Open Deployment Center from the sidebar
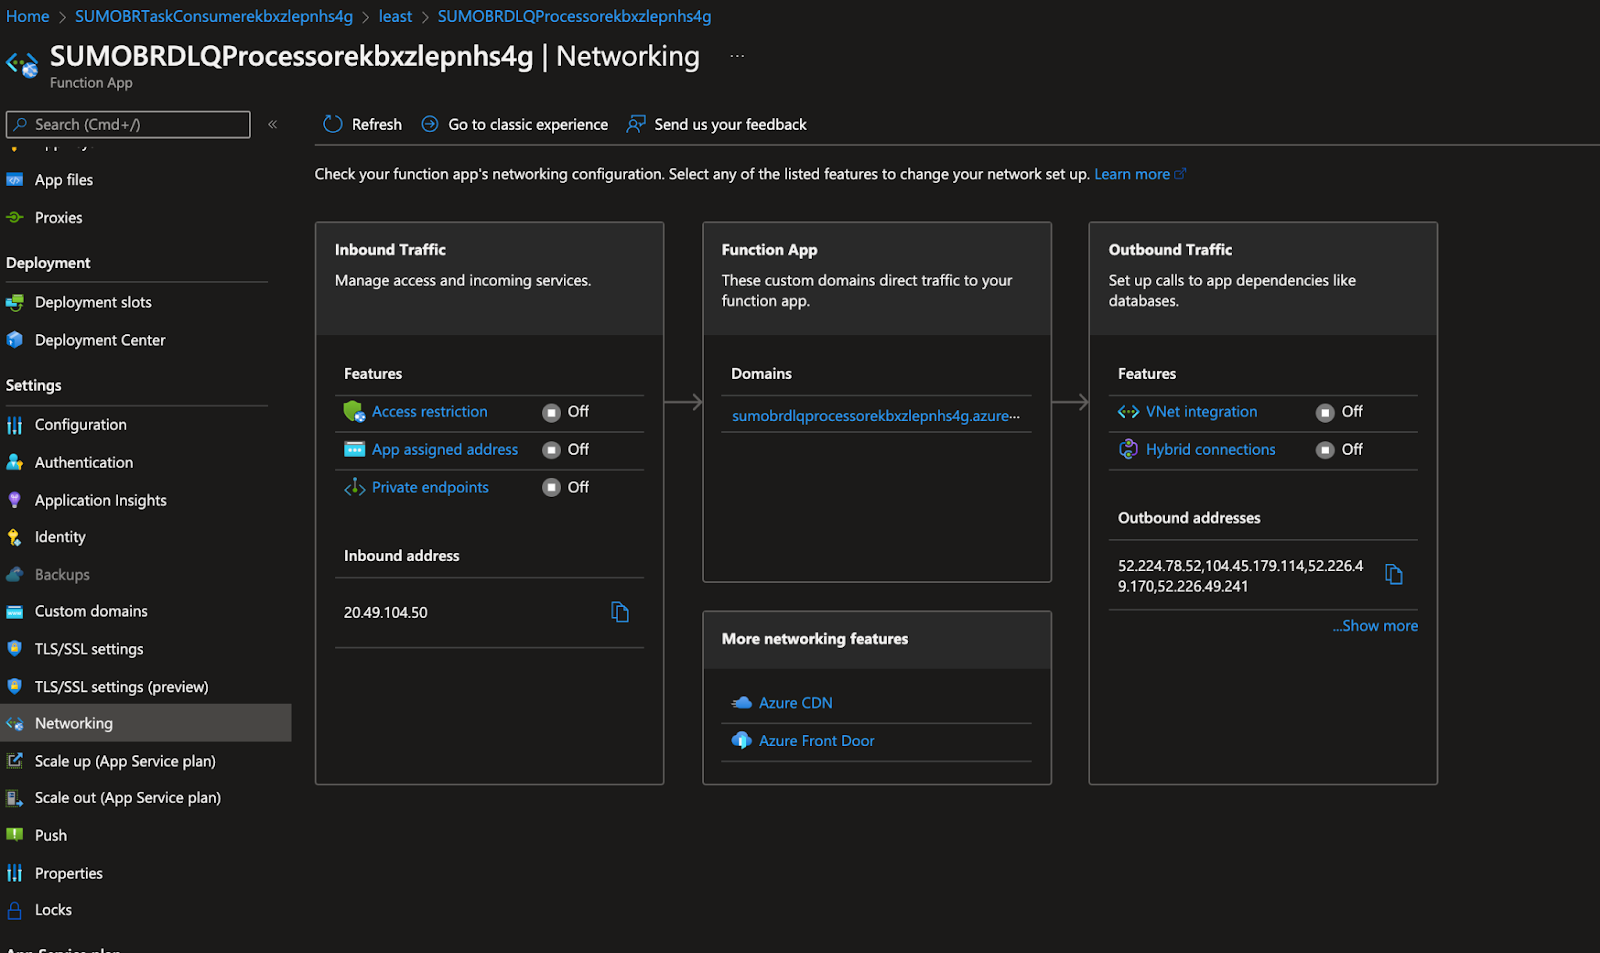Image resolution: width=1600 pixels, height=953 pixels. pos(100,339)
